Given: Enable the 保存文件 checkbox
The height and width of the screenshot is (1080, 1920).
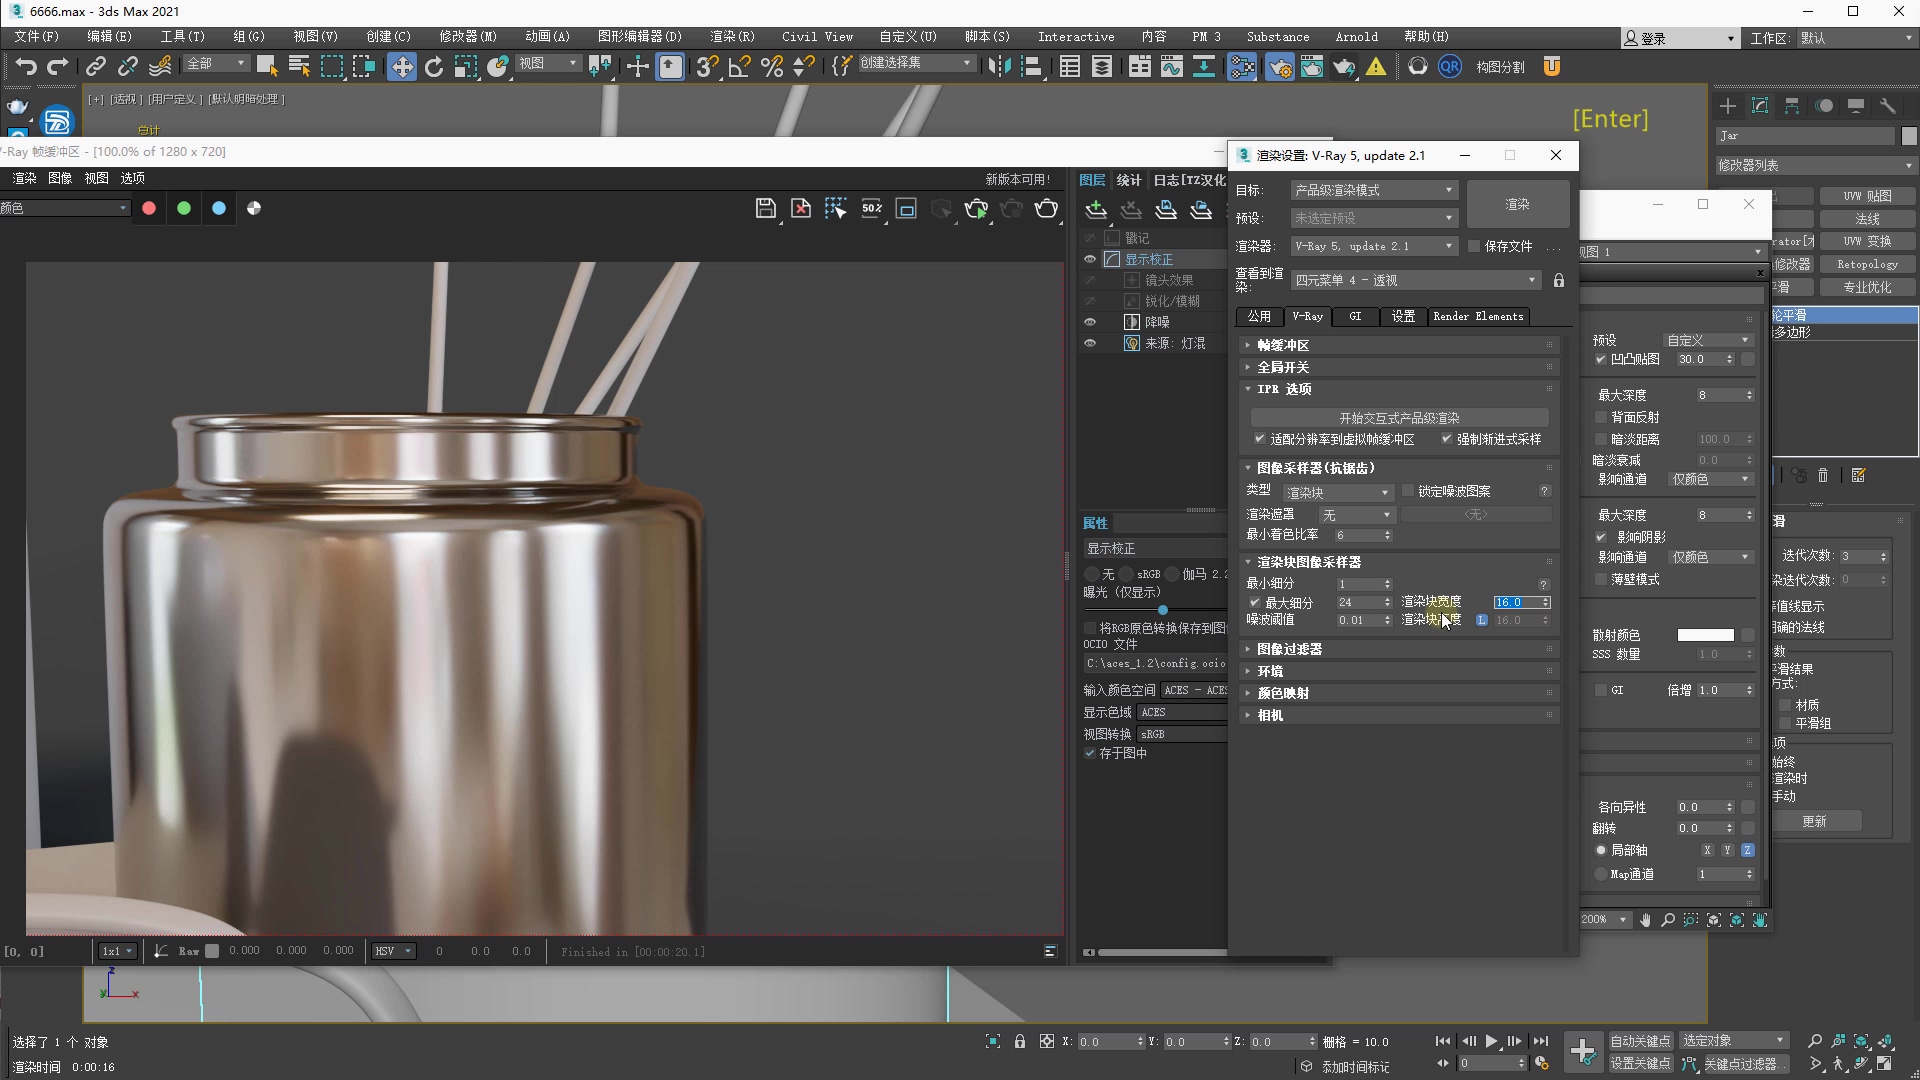Looking at the screenshot, I should coord(1474,246).
